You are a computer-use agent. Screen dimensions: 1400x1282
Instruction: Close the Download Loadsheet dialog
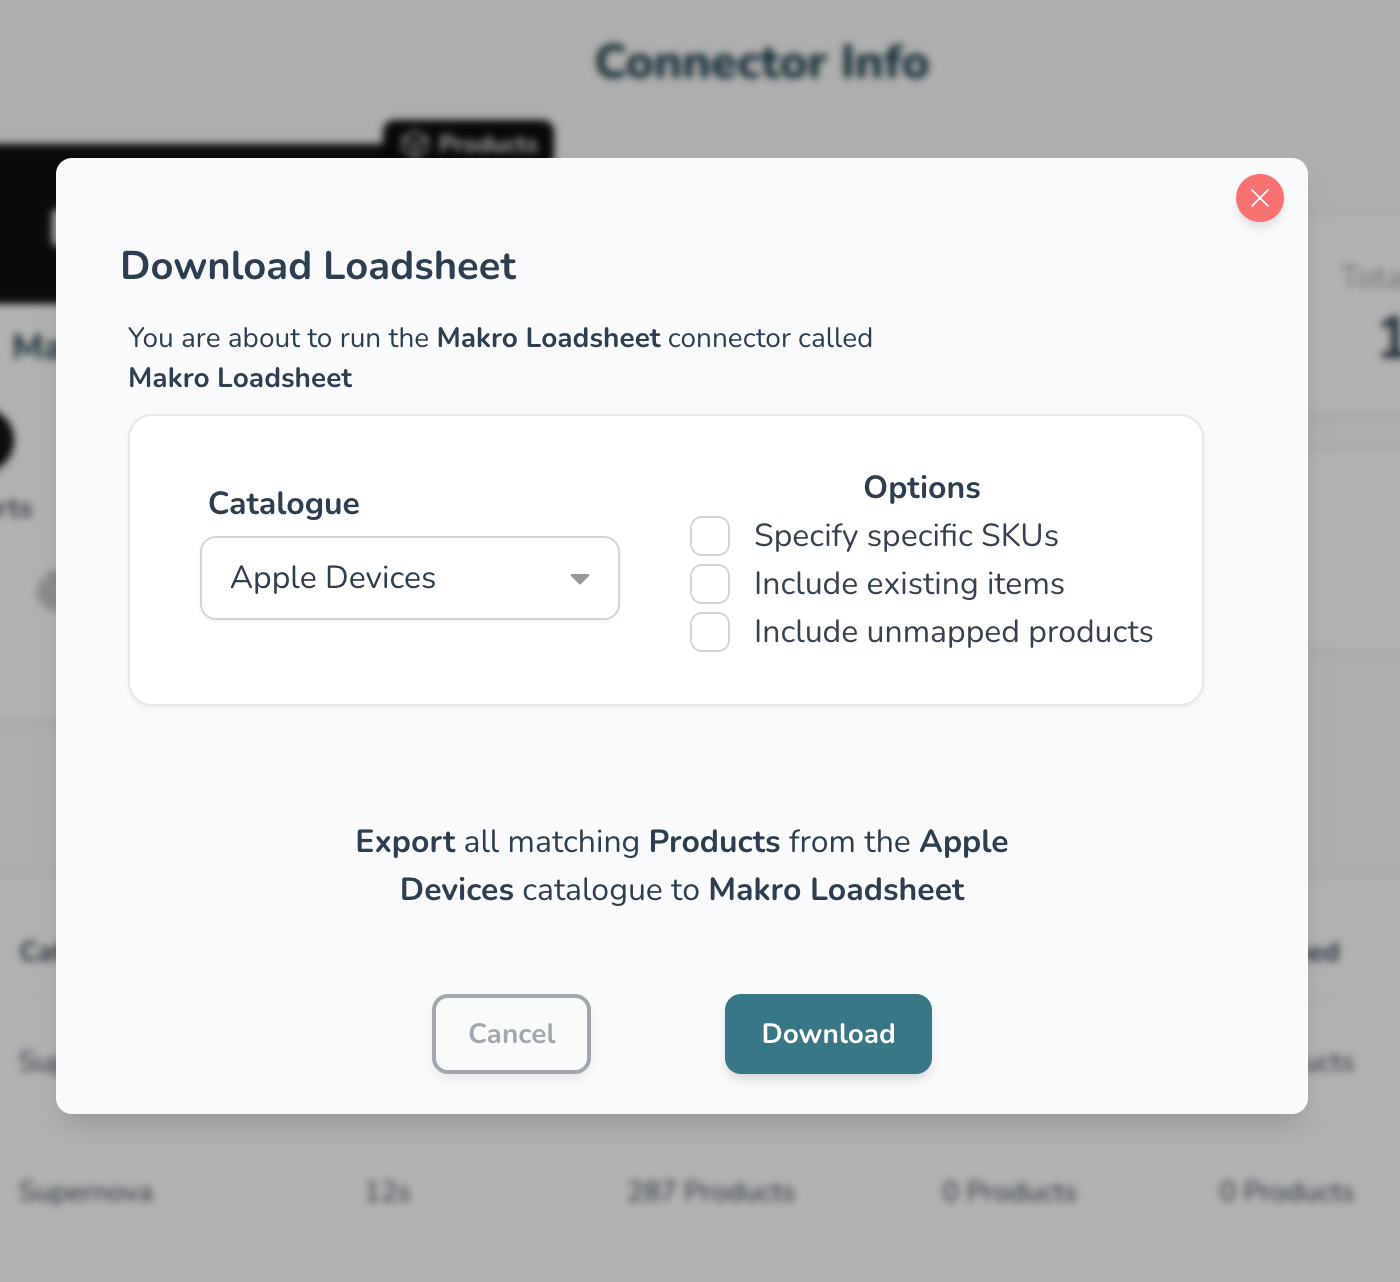tap(1259, 198)
